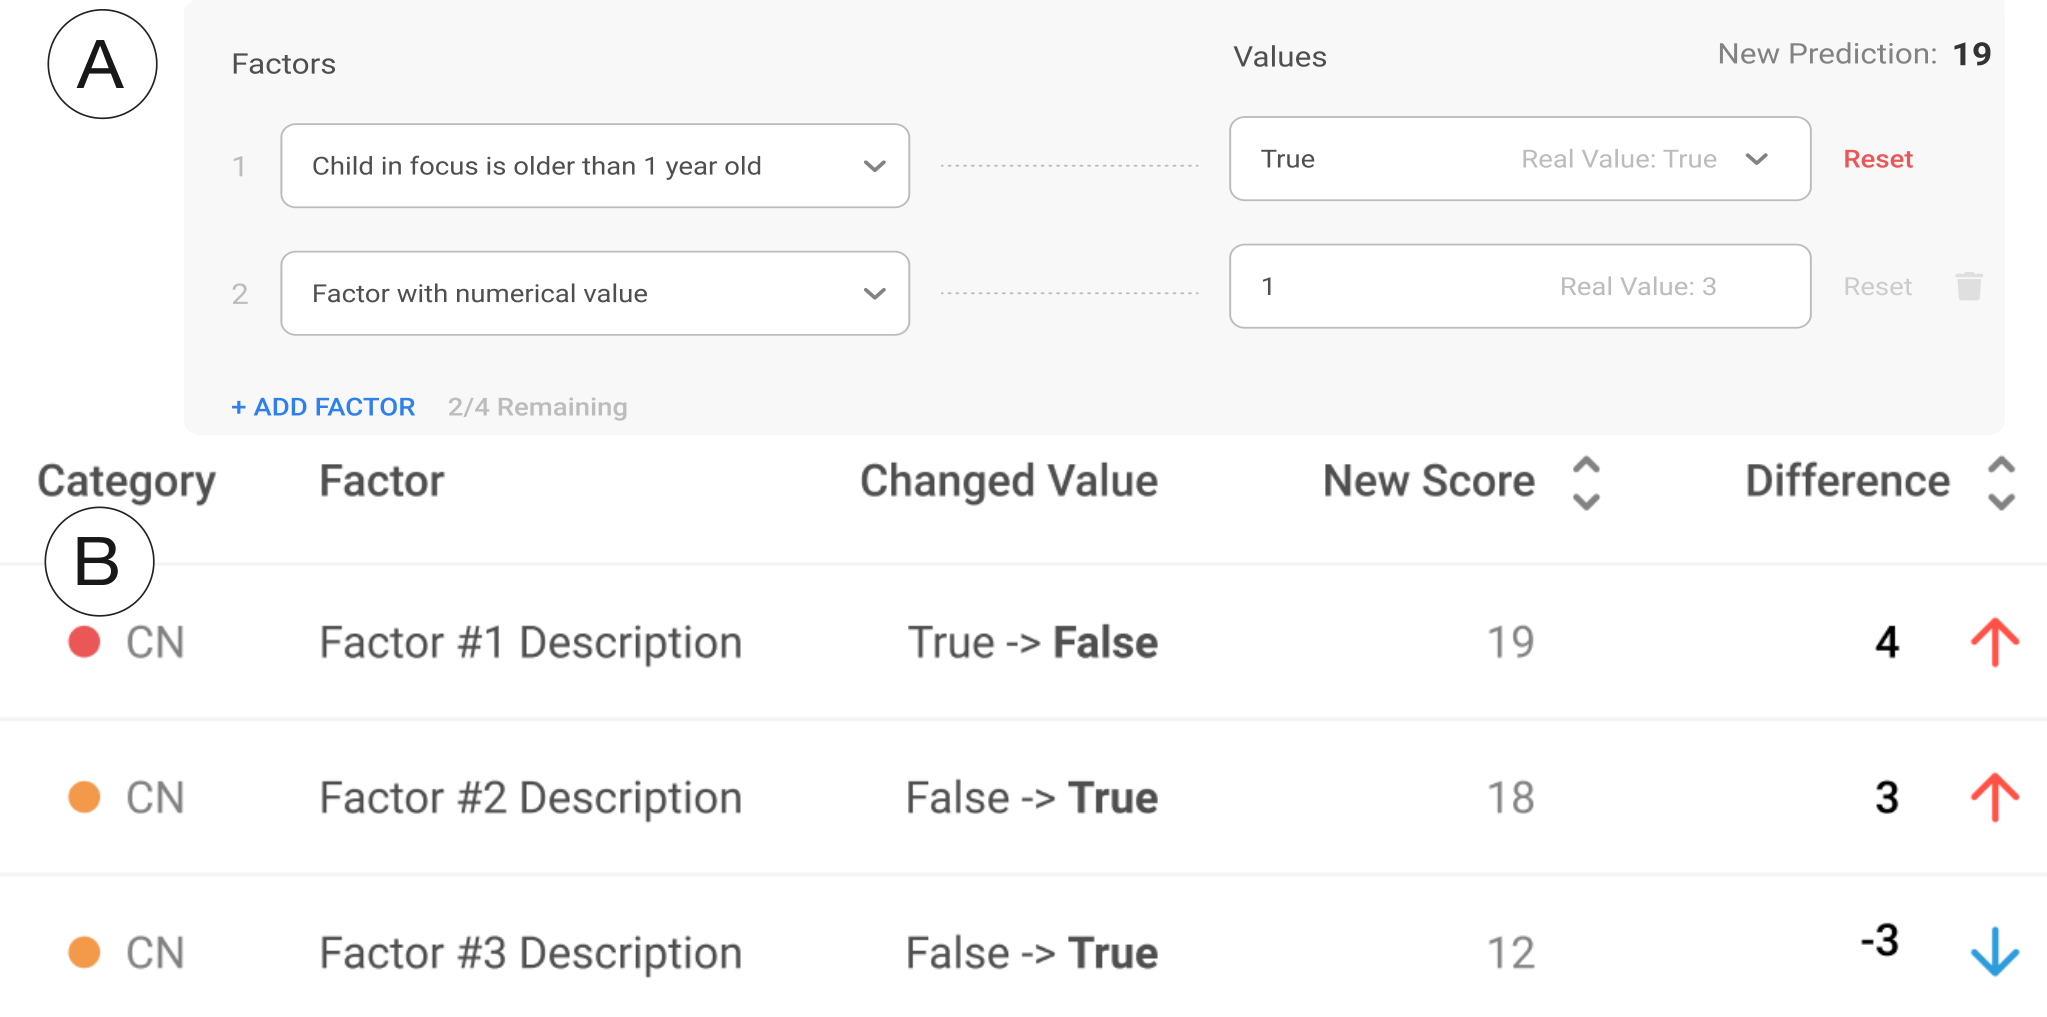The image size is (2047, 1017).
Task: Click the red up arrow for Factor #2
Action: [1994, 797]
